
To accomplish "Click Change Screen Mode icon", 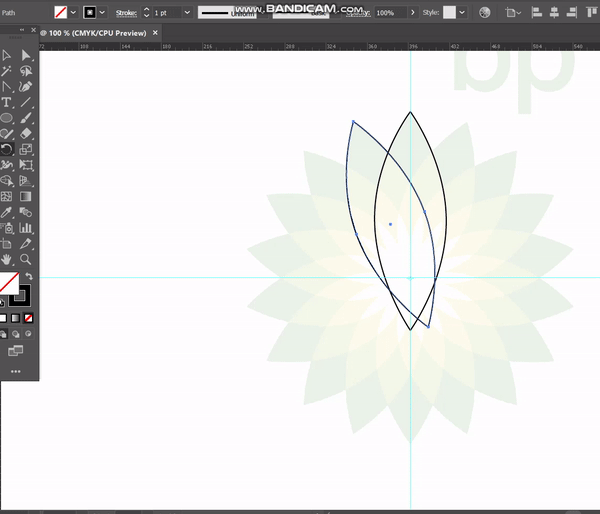I will (x=16, y=350).
